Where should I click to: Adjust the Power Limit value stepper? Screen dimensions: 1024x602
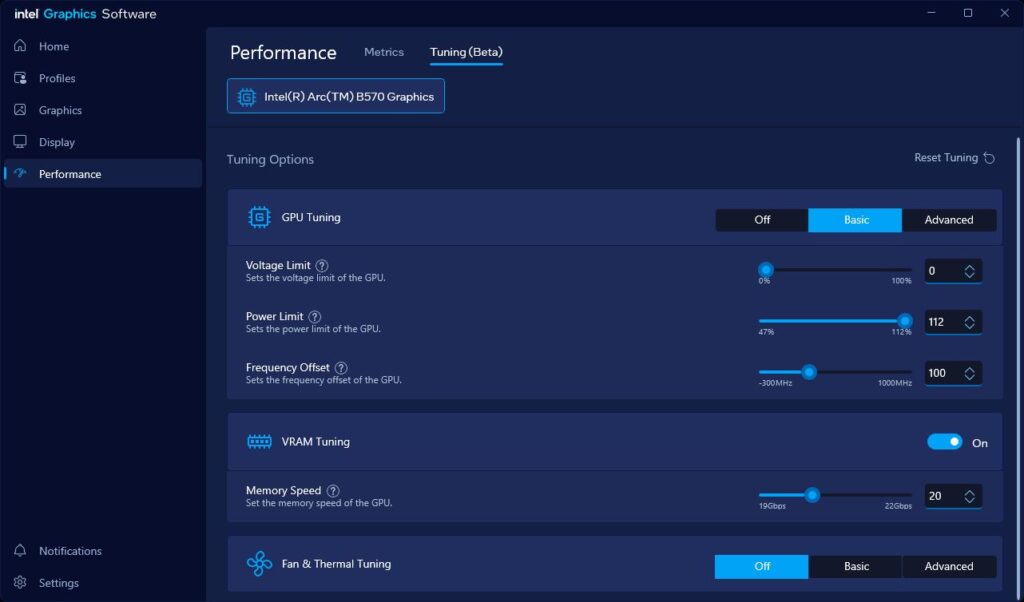(969, 322)
